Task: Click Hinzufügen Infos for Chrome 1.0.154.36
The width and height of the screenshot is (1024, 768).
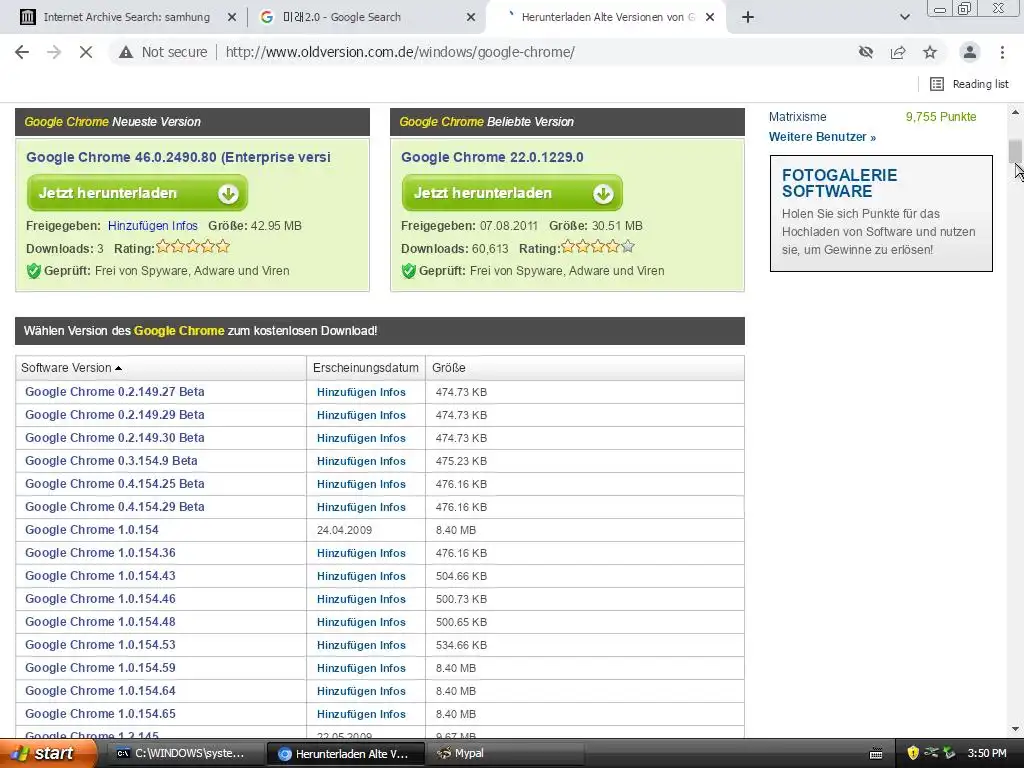Action: tap(361, 553)
